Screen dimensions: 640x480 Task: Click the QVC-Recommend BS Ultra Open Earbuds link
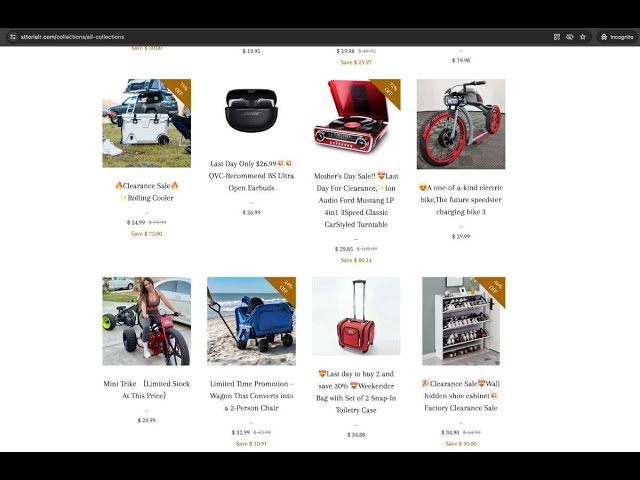[x=251, y=182]
